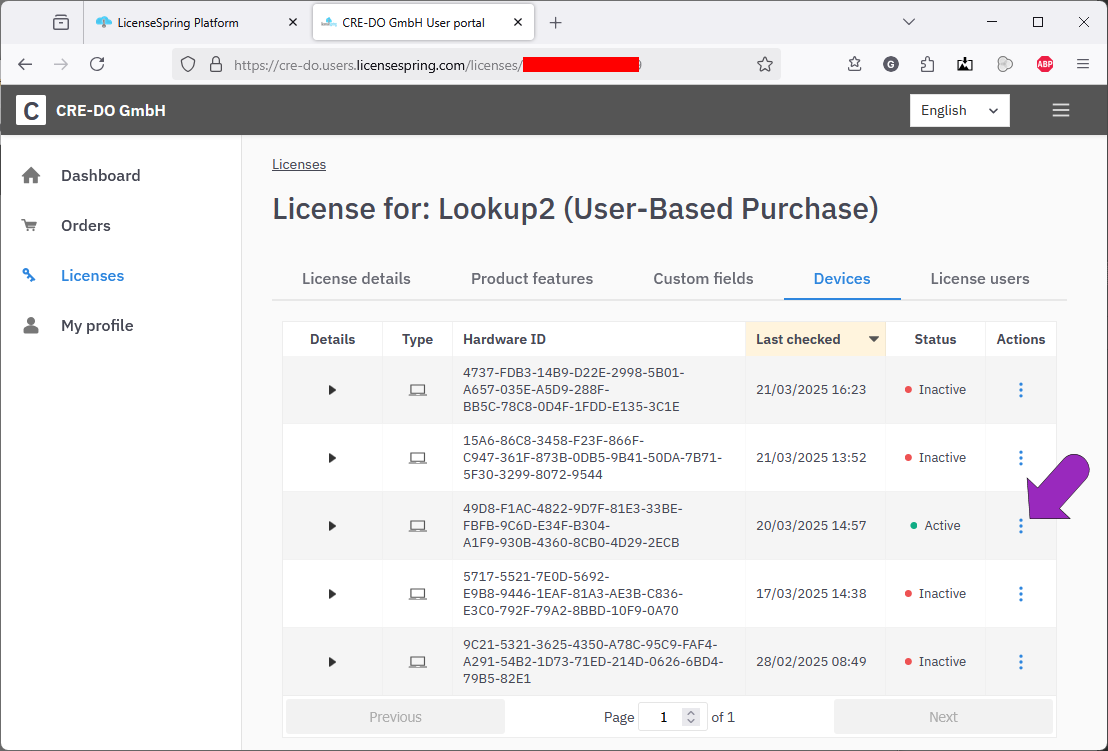The height and width of the screenshot is (751, 1108).
Task: Adjust page number with stepper arrows
Action: coord(691,717)
